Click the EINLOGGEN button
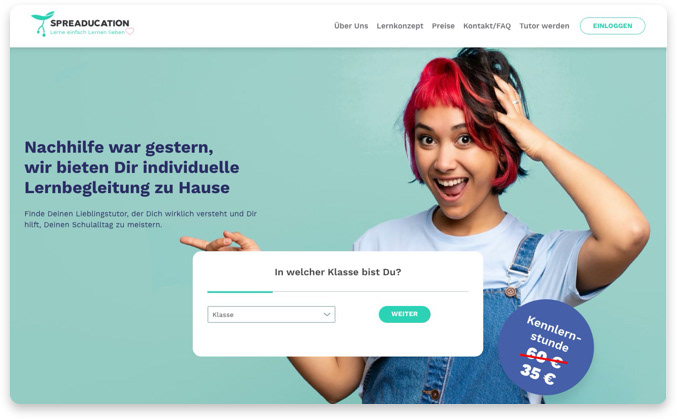The image size is (677, 419). [612, 26]
